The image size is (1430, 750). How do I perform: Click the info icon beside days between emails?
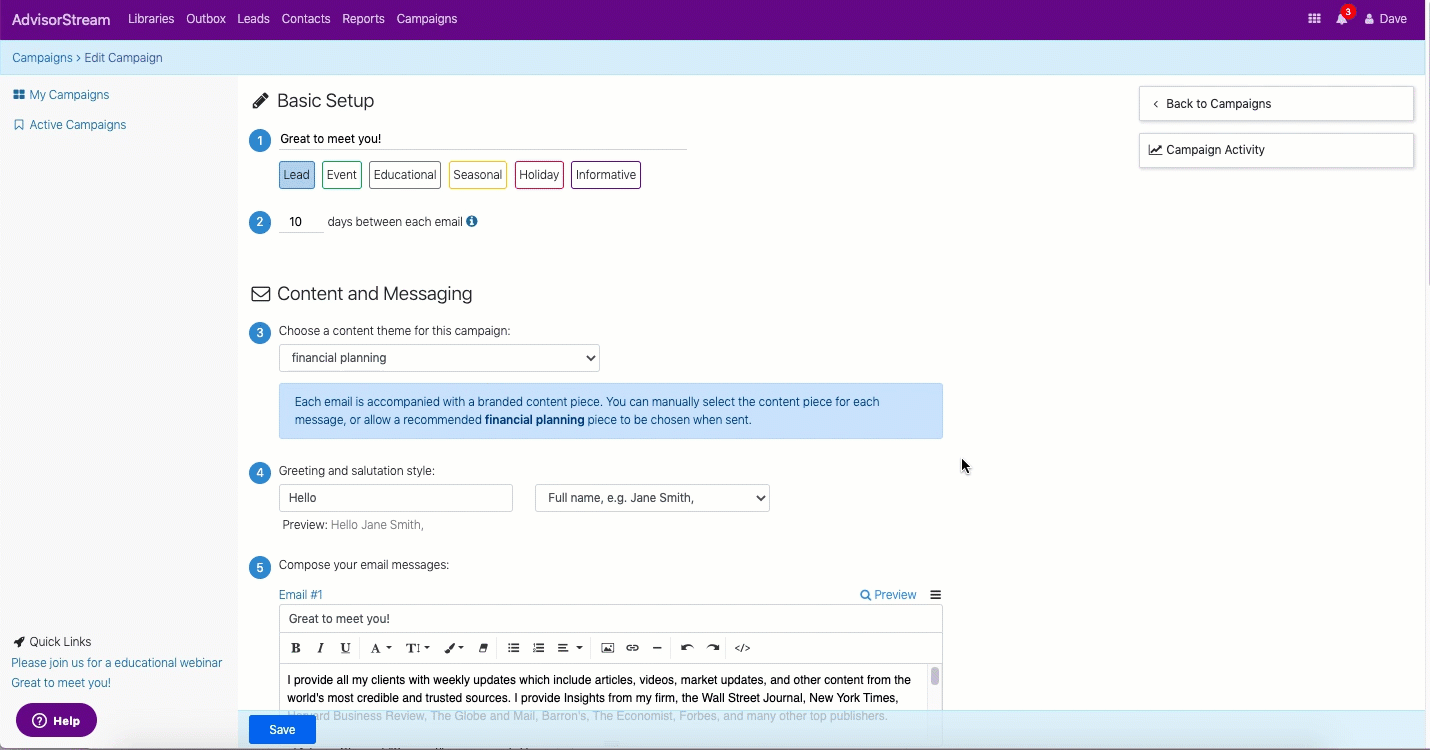(x=472, y=221)
